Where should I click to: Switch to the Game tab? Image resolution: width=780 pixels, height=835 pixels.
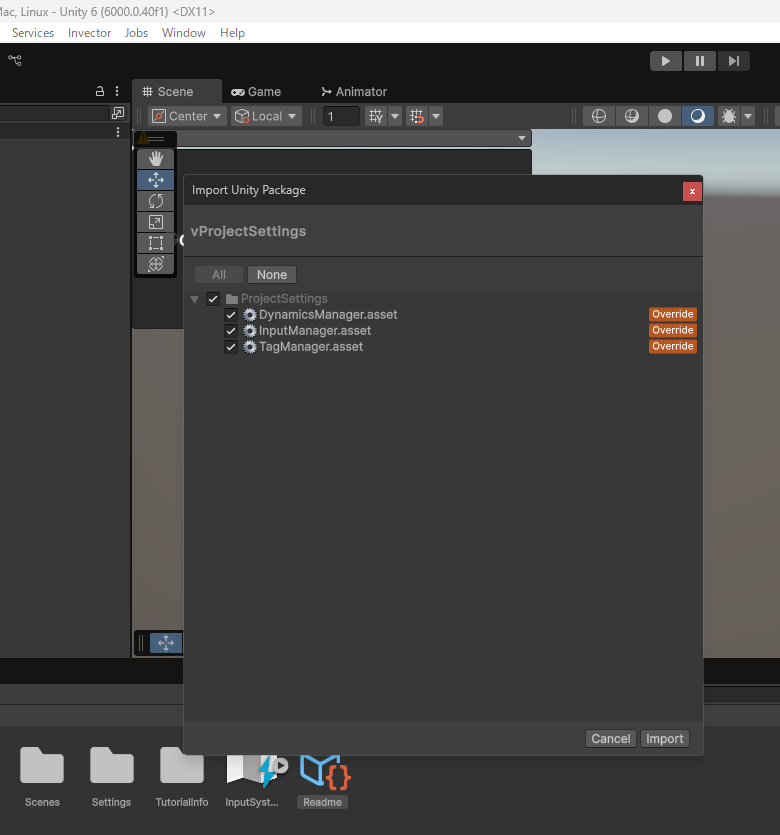256,92
